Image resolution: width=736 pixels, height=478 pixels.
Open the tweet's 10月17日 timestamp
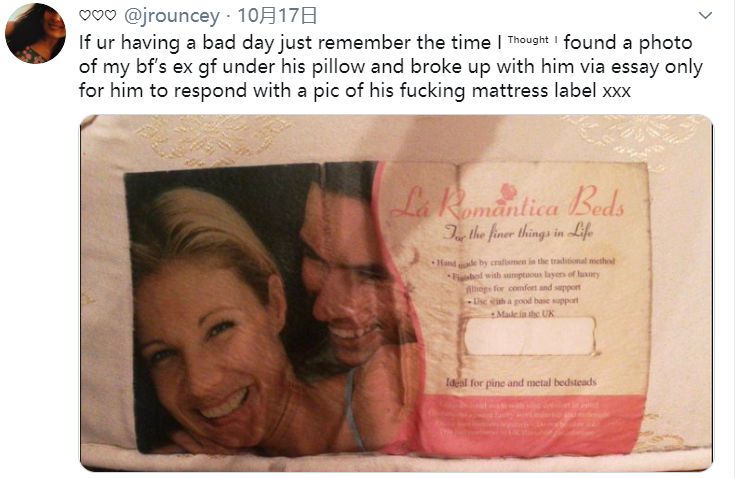pos(277,16)
